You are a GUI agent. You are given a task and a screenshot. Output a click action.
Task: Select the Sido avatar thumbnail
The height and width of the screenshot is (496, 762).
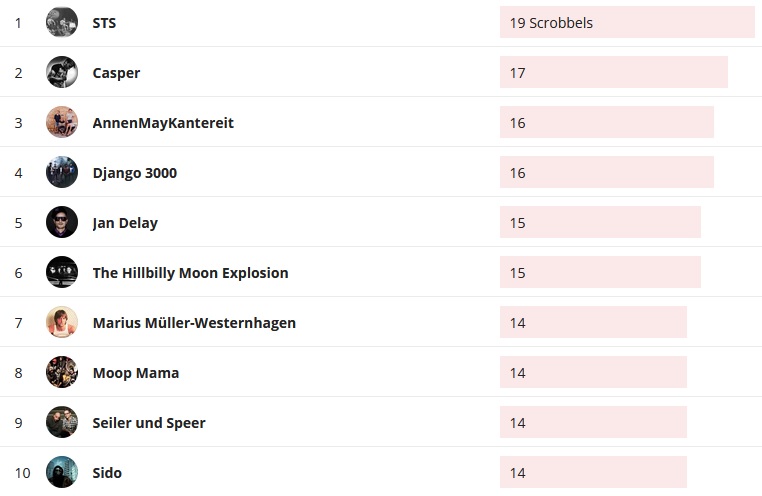coord(62,472)
